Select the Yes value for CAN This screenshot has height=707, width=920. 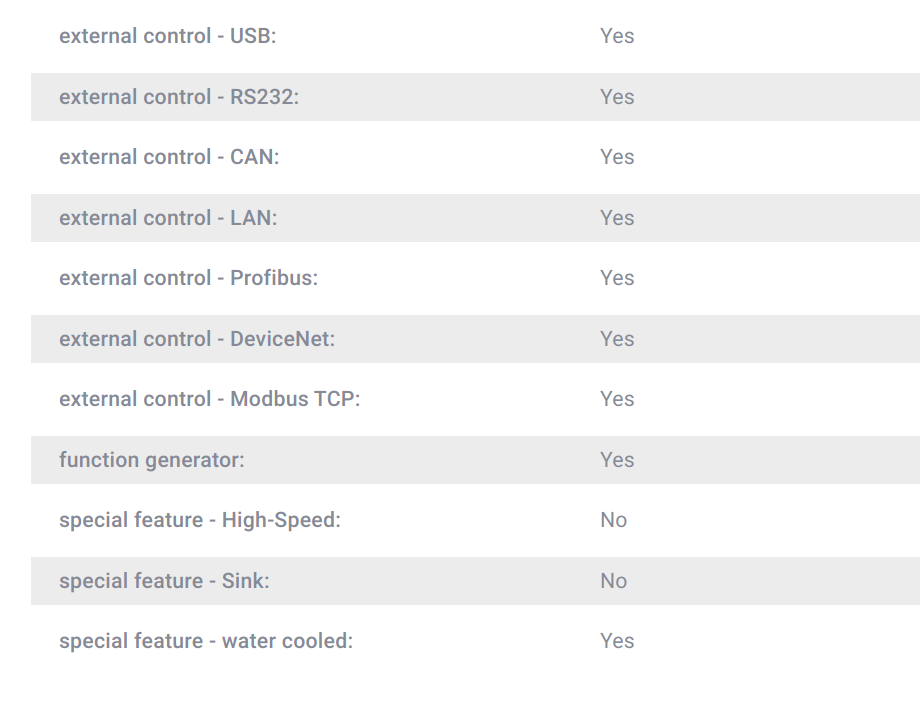(617, 157)
